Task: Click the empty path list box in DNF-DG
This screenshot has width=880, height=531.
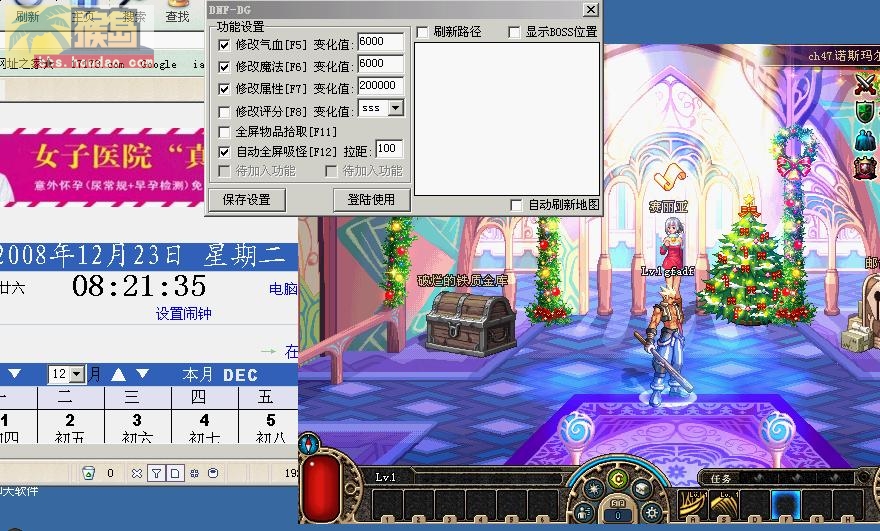Action: [x=507, y=119]
